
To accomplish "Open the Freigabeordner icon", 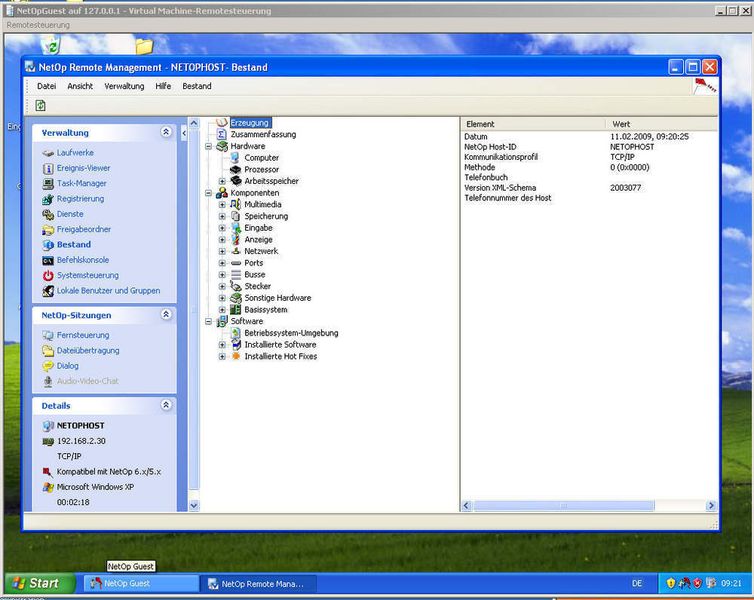I will pyautogui.click(x=48, y=230).
